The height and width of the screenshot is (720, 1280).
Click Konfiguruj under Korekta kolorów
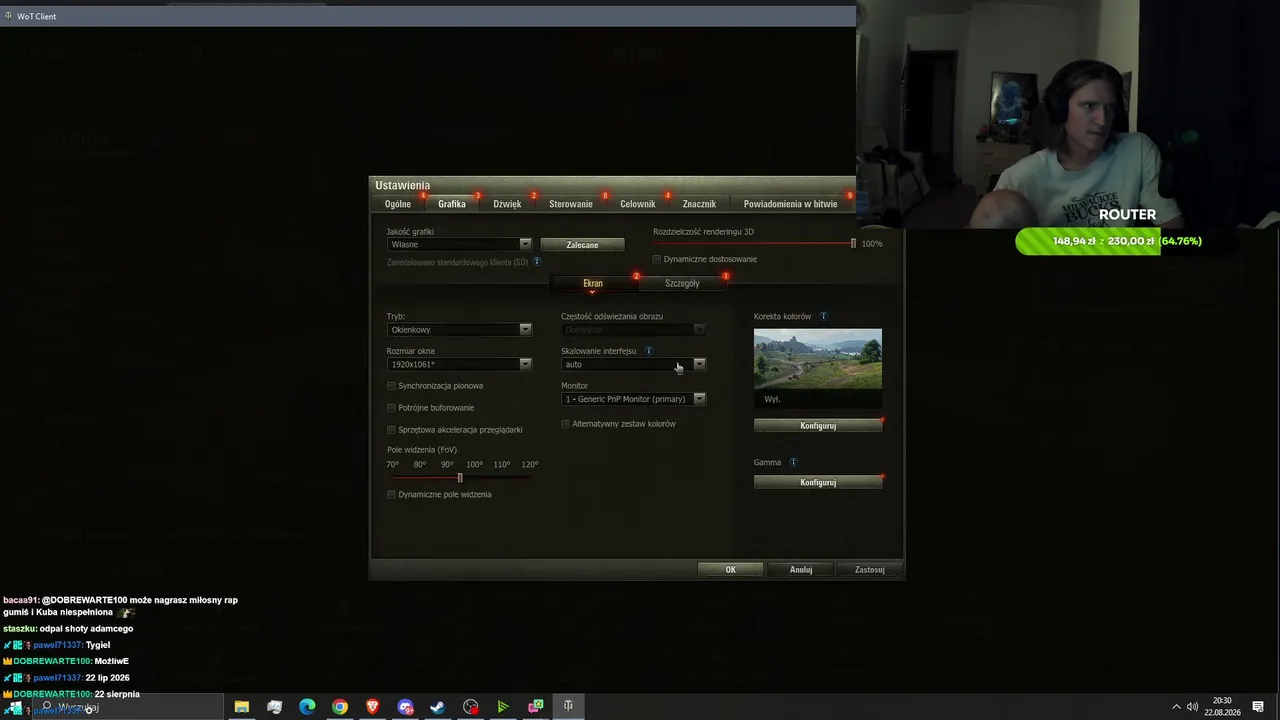[818, 426]
